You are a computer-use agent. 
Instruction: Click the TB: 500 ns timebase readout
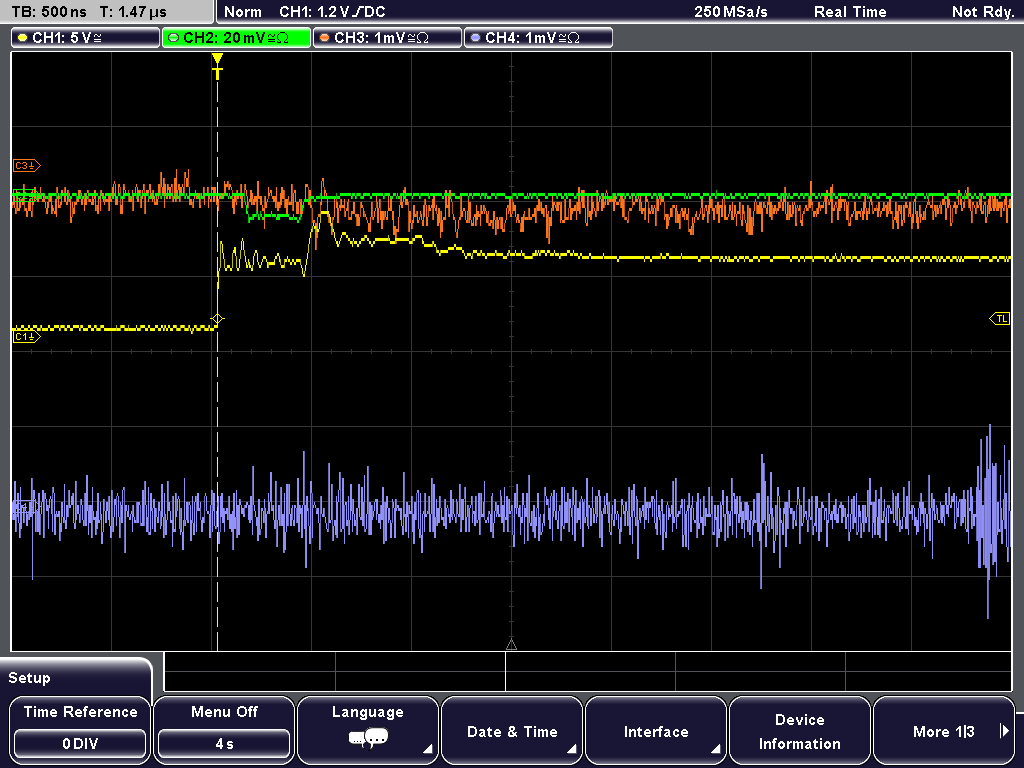pyautogui.click(x=50, y=12)
